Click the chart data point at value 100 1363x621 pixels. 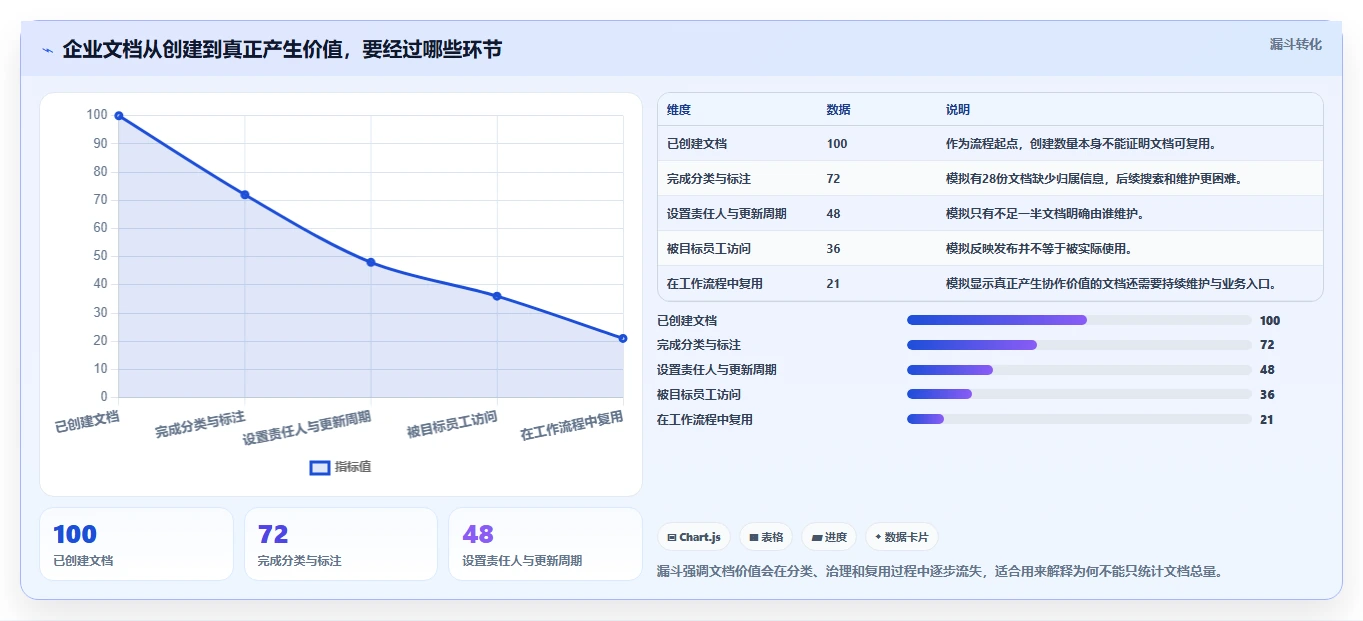tap(119, 116)
